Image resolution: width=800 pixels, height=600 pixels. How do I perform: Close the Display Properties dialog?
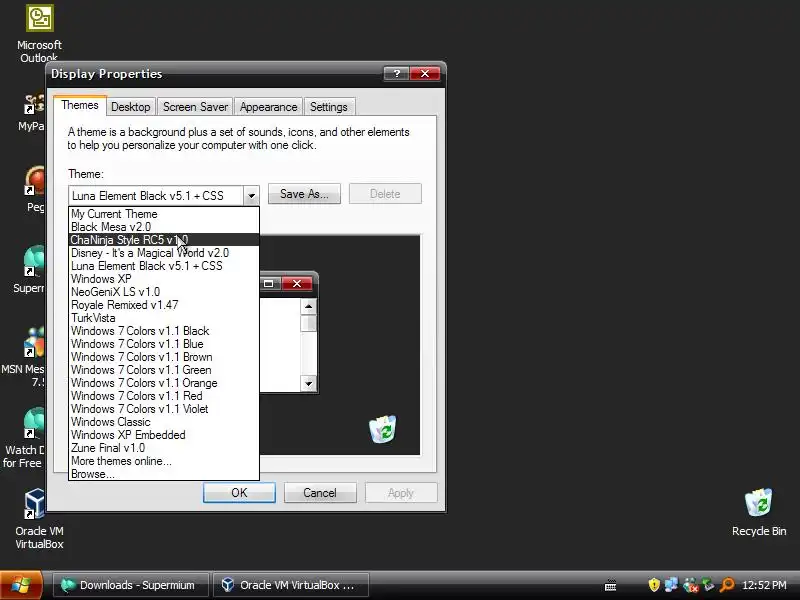[424, 73]
